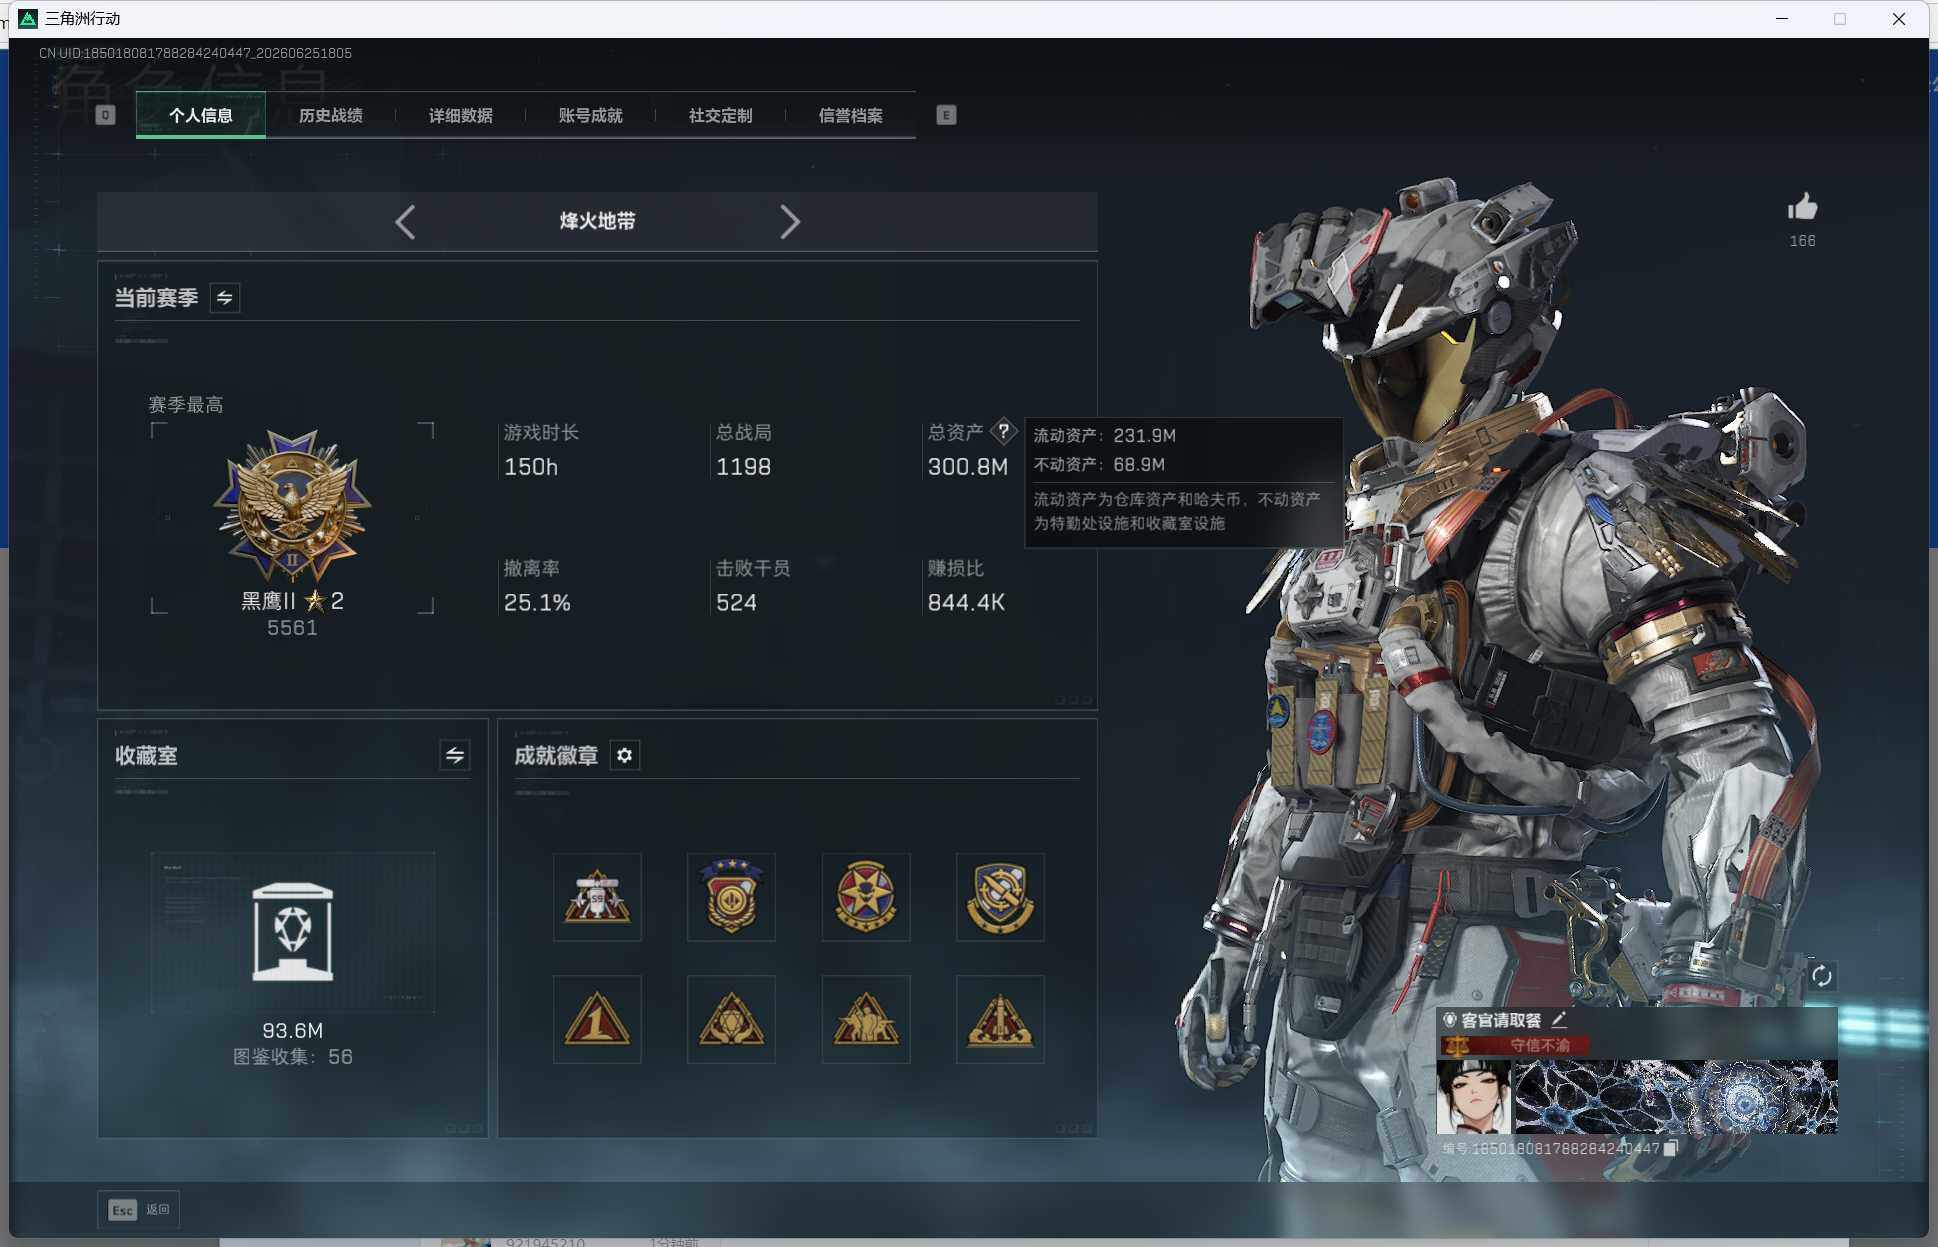
Task: Copy the player ID number icon
Action: pos(1670,1148)
